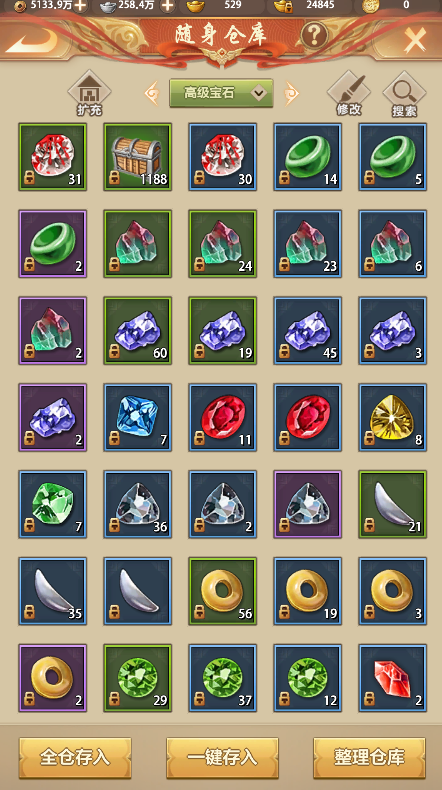Click the 整理仓库 button
This screenshot has height=790, width=442.
[369, 758]
